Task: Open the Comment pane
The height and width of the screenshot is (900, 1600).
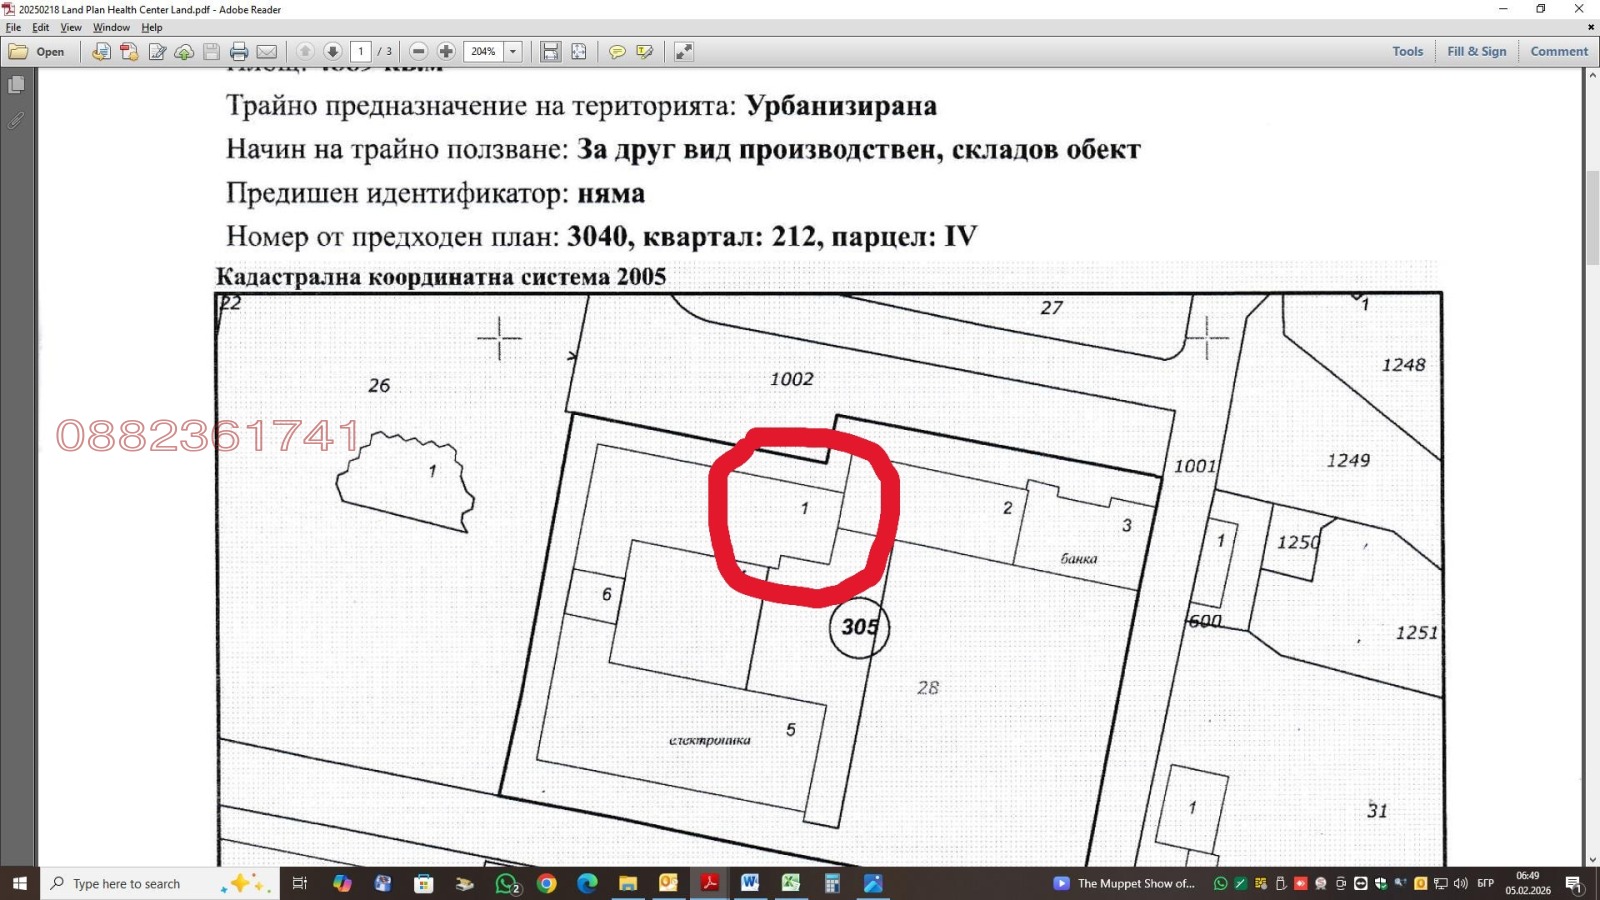Action: point(1558,52)
